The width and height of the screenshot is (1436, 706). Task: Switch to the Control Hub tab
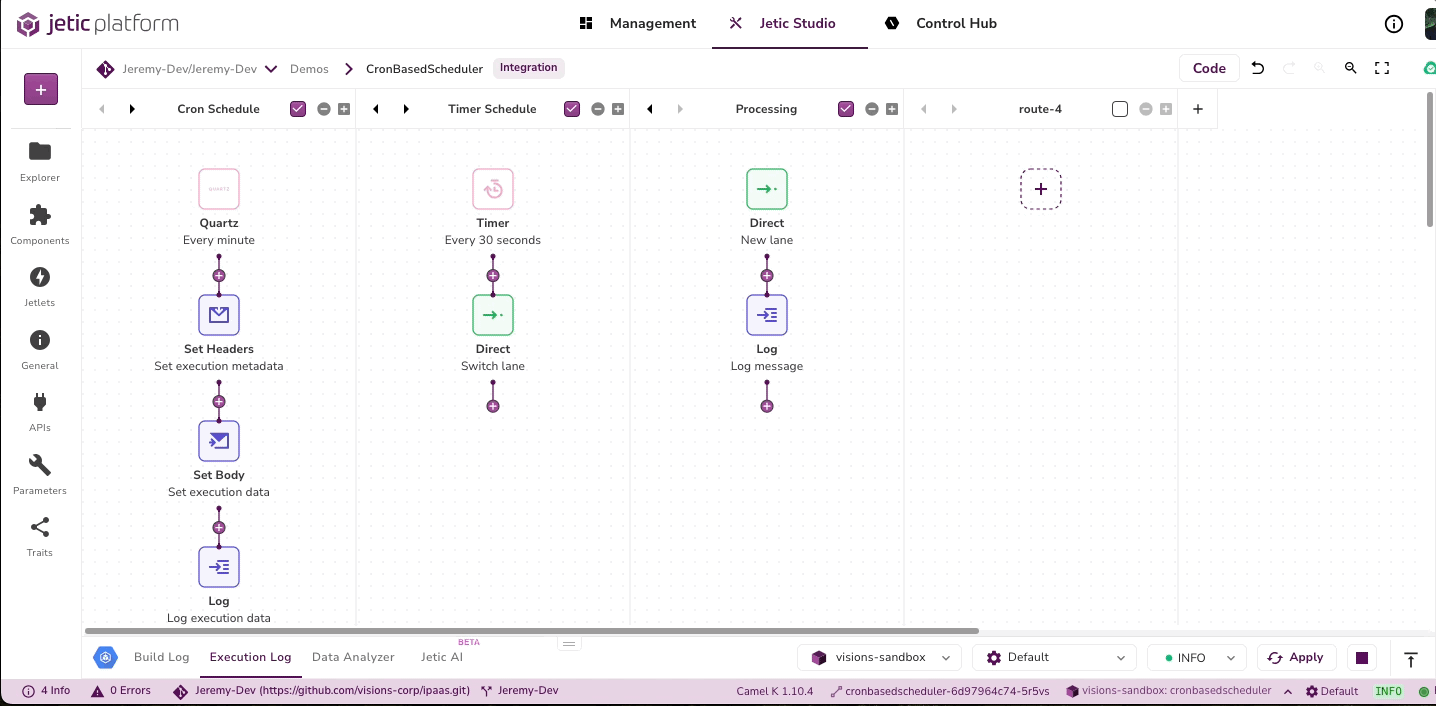pos(941,24)
